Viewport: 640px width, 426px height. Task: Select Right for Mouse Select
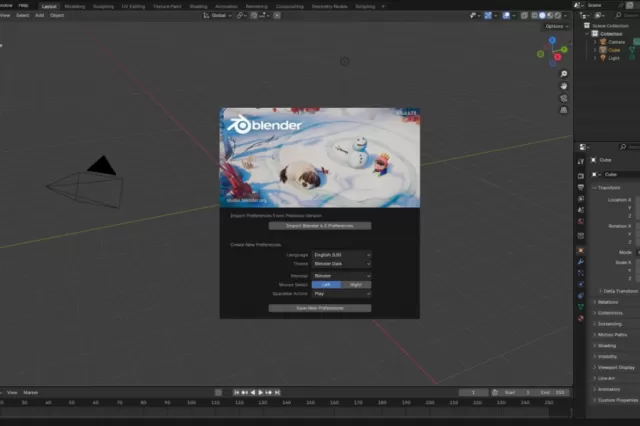[x=356, y=285]
